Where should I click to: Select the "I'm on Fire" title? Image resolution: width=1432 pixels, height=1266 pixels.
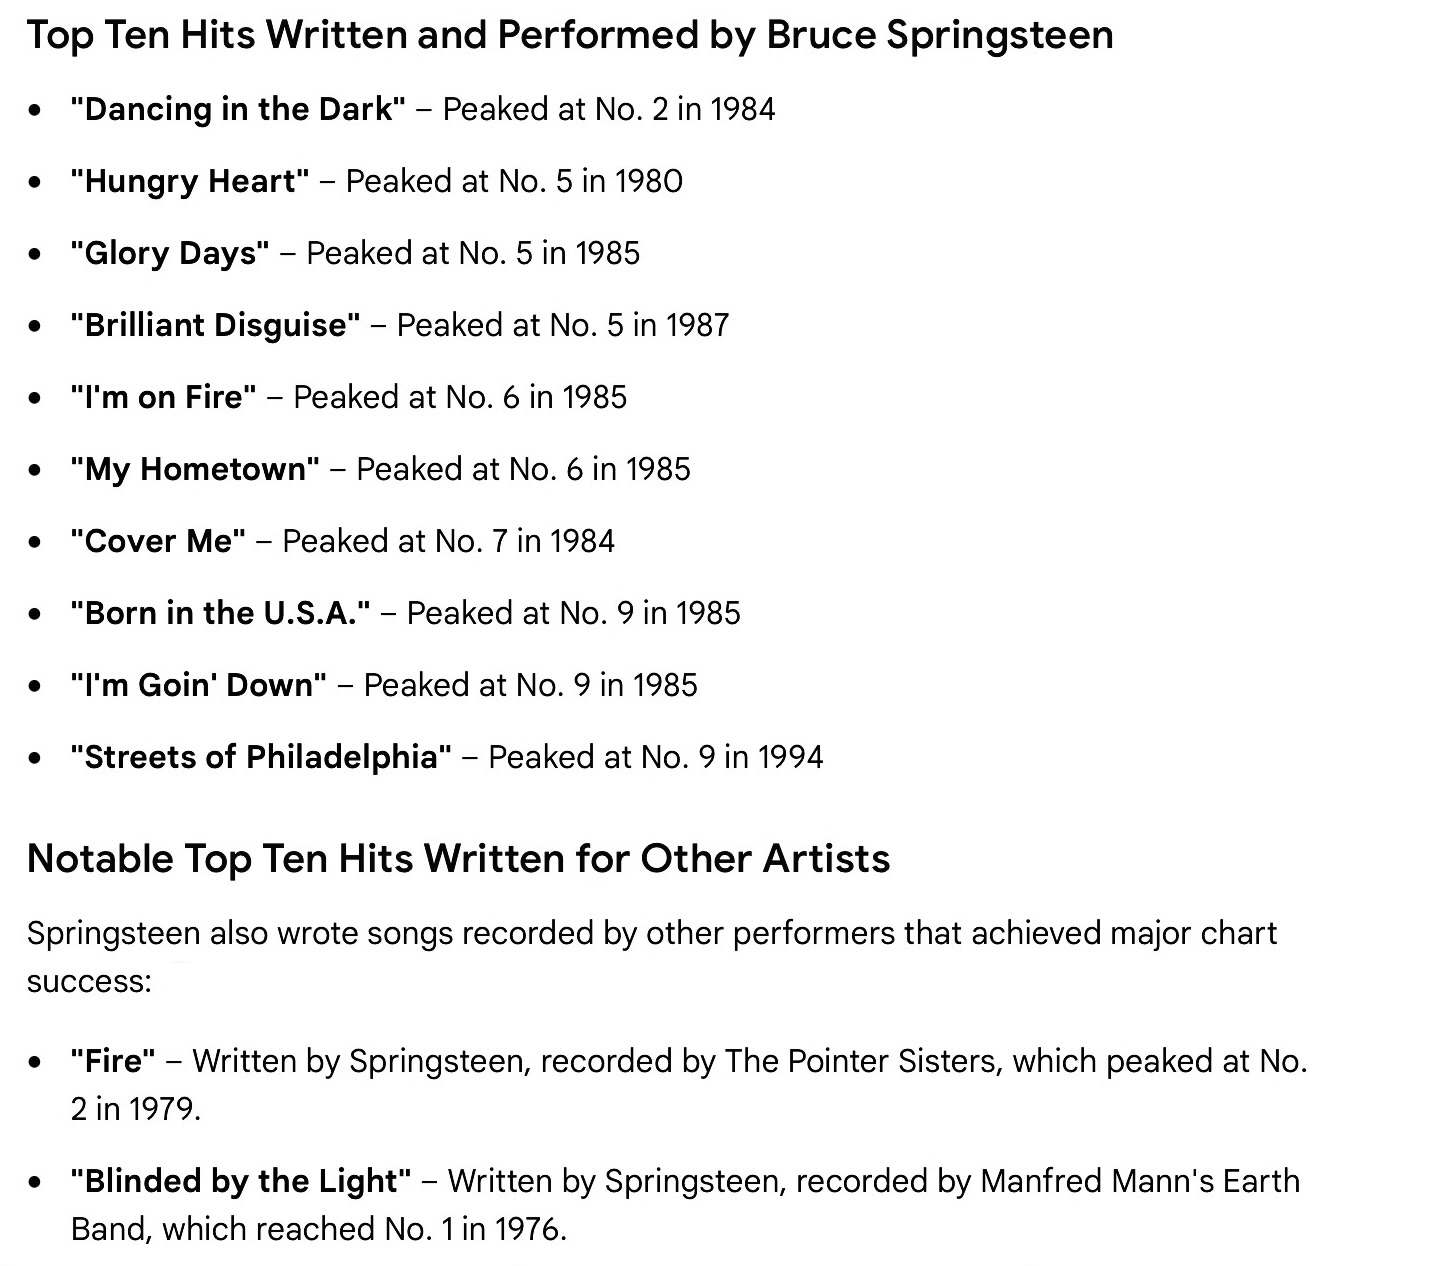(163, 397)
